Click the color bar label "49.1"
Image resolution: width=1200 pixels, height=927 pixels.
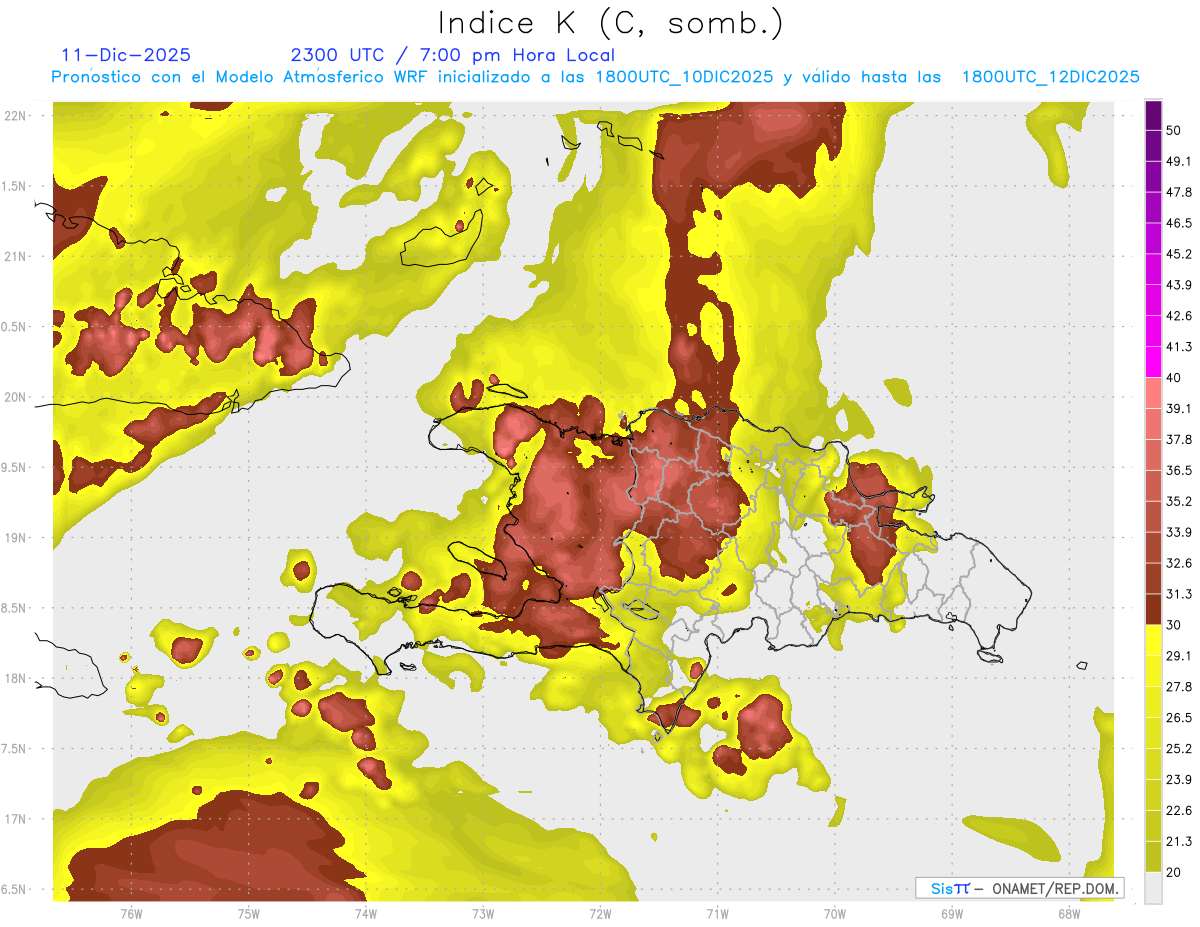(x=1179, y=161)
